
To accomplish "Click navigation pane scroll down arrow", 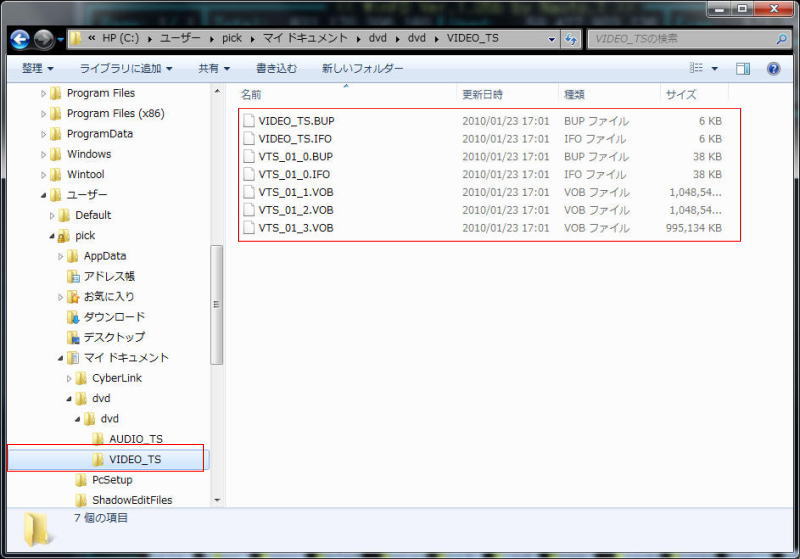I will (x=217, y=500).
